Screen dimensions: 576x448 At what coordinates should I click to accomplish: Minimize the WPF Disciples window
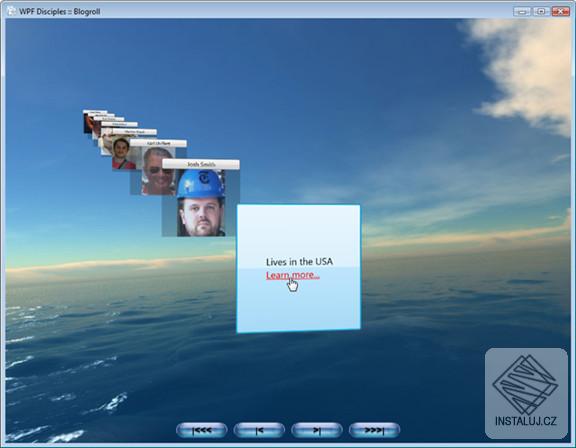point(522,11)
